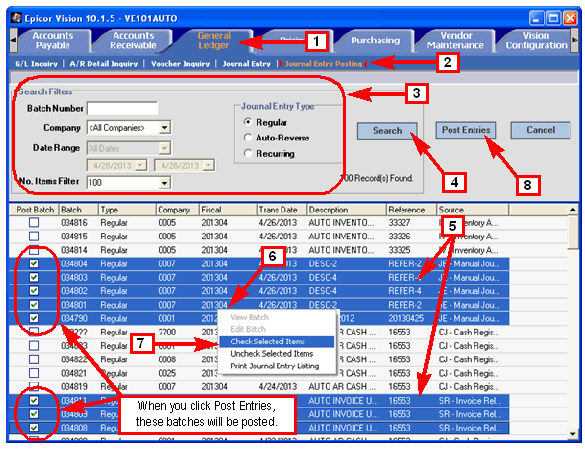Viewport: 585px width, 455px height.
Task: Choose Print Journal Entry Listing in context menu
Action: point(276,366)
